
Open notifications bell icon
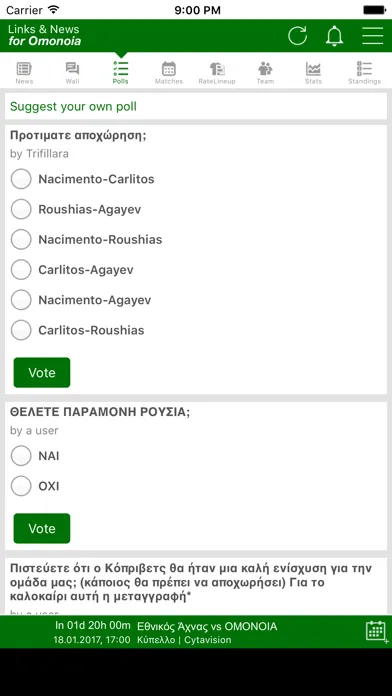[335, 36]
